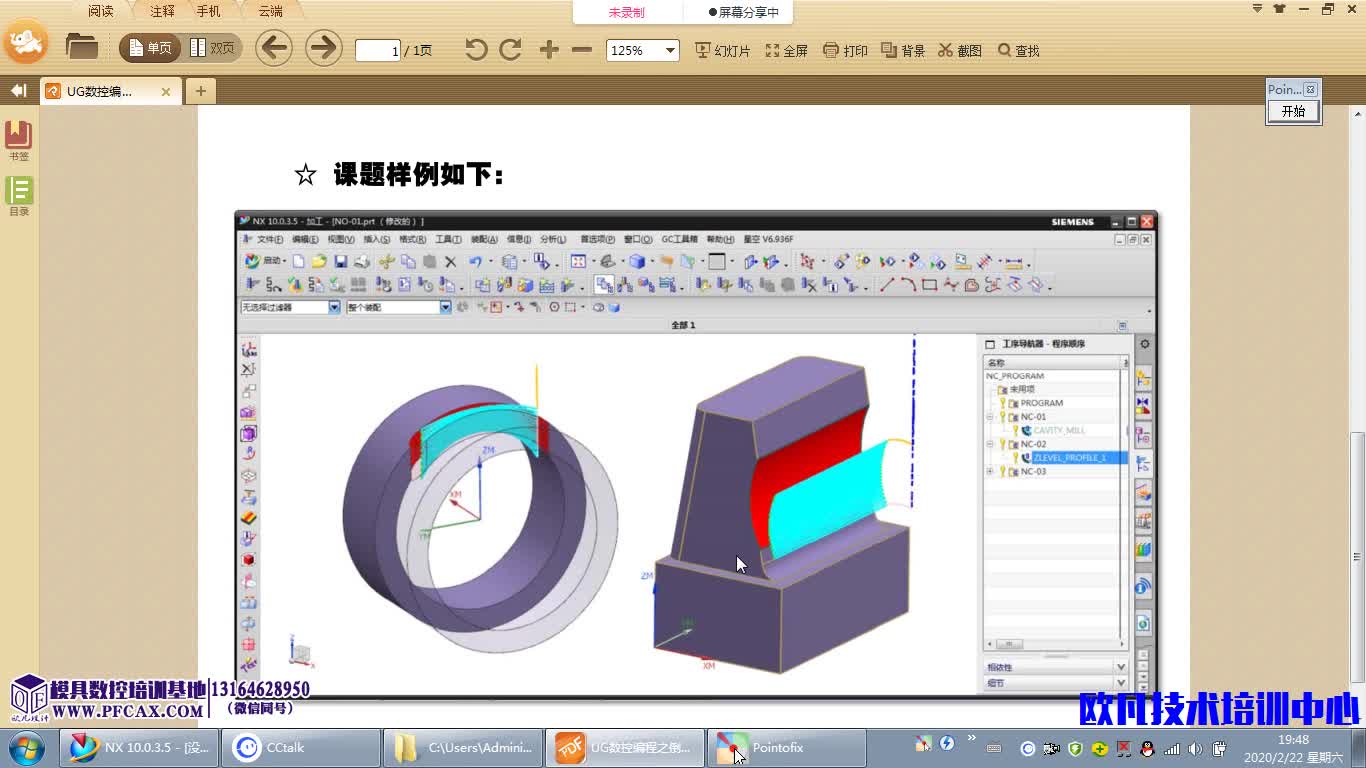This screenshot has width=1366, height=768.
Task: Collapse the NC-02 tree node
Action: (990, 444)
